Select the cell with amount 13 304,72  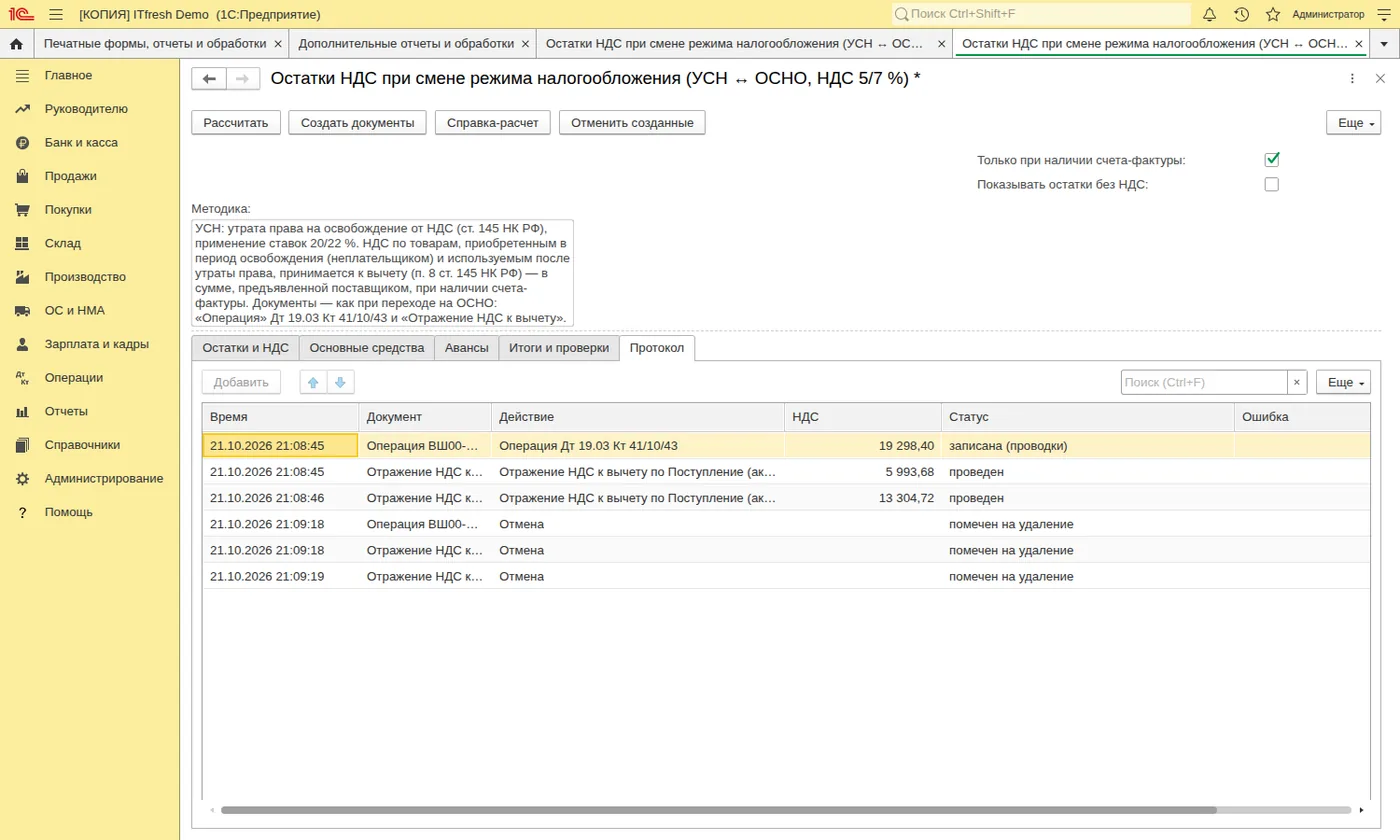[862, 498]
